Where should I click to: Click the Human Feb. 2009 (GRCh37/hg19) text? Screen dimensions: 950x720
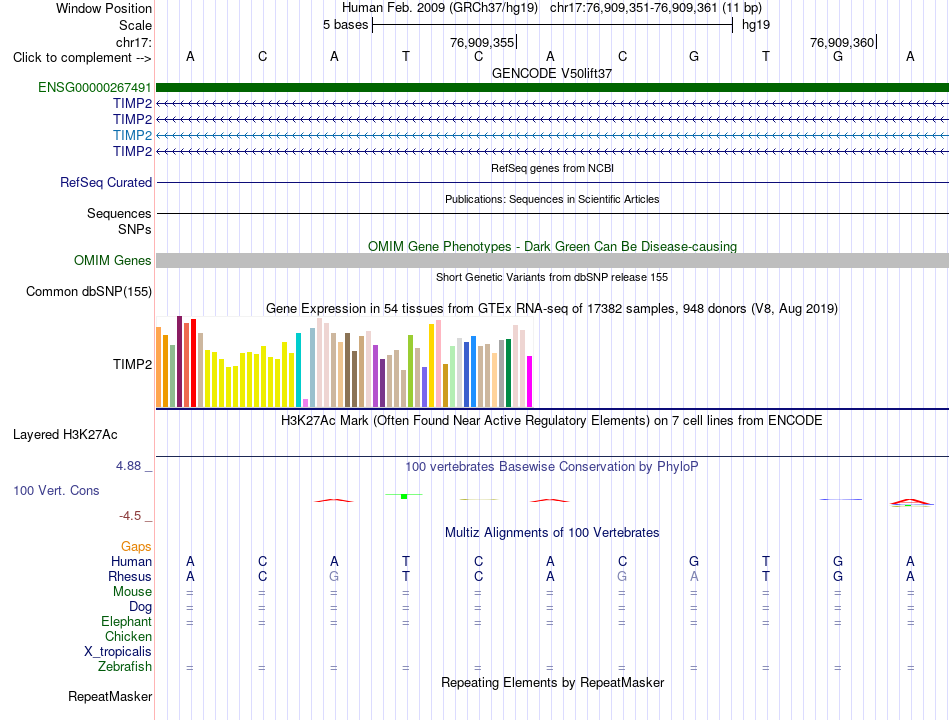[440, 8]
